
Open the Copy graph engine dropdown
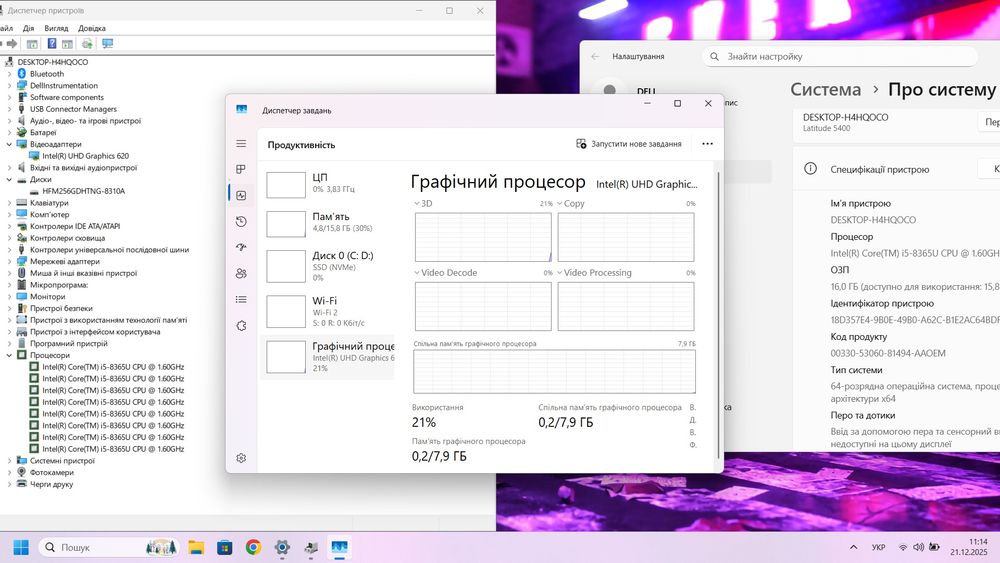tap(559, 203)
